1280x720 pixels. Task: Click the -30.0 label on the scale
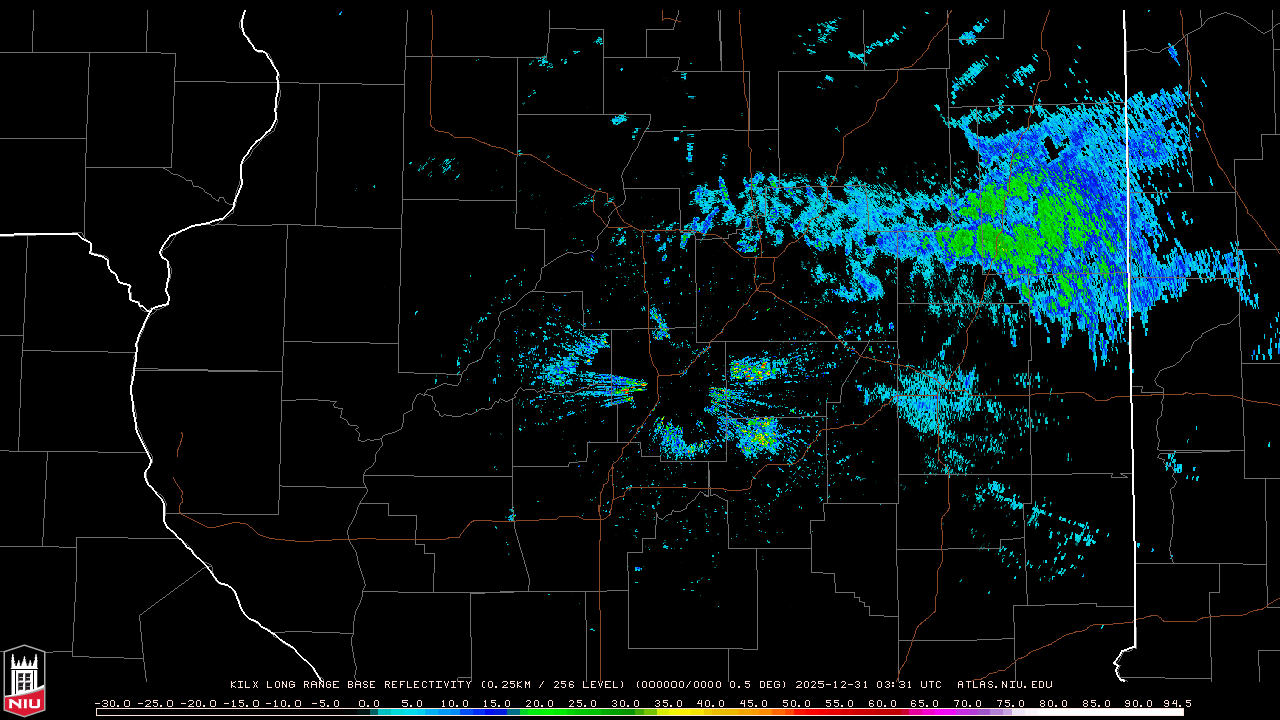point(112,703)
